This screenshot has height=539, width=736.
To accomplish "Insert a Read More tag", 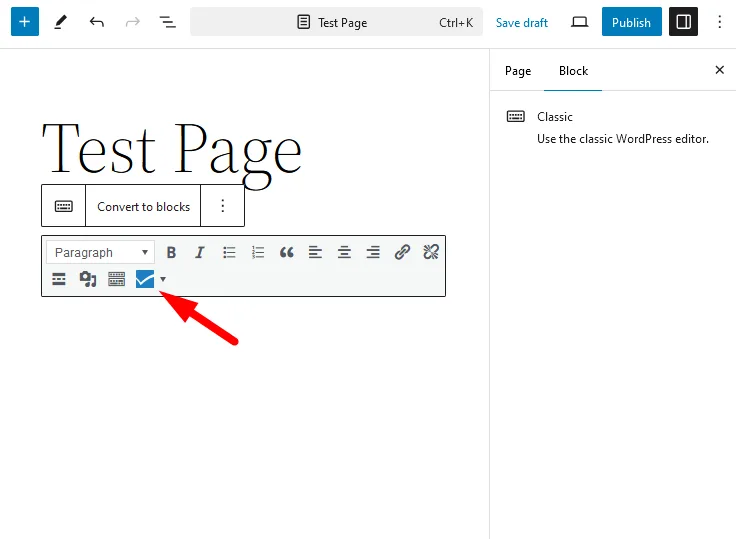I will point(59,279).
